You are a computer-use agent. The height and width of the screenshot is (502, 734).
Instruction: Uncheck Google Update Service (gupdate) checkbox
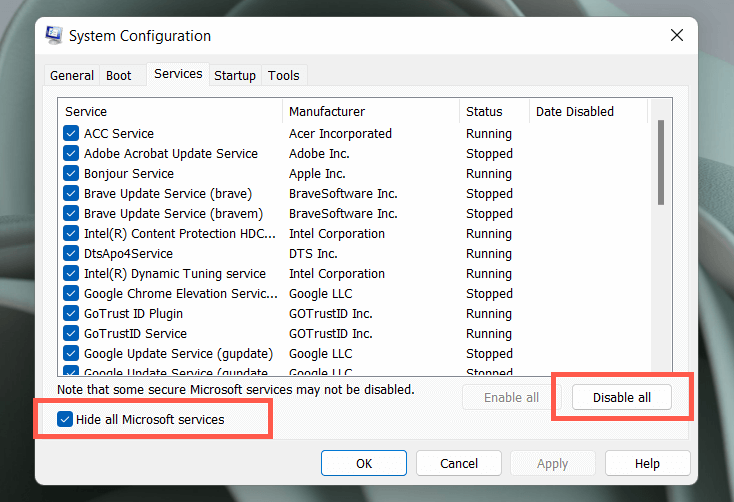pos(71,354)
